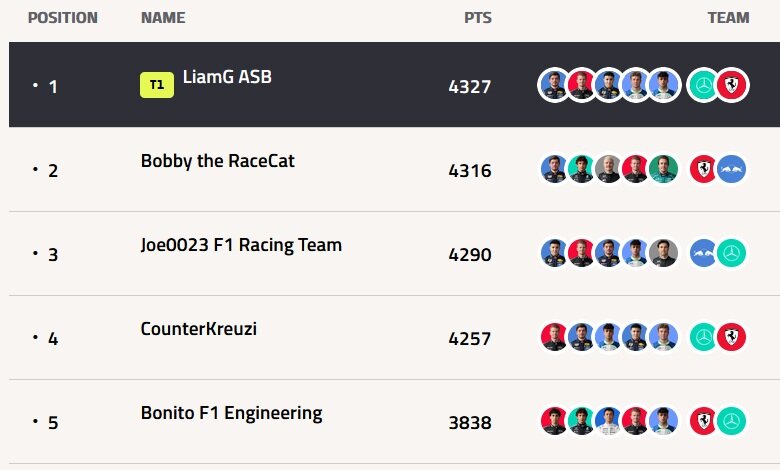Image resolution: width=780 pixels, height=470 pixels.
Task: Open the LiamG ASB team name
Action: [x=227, y=77]
